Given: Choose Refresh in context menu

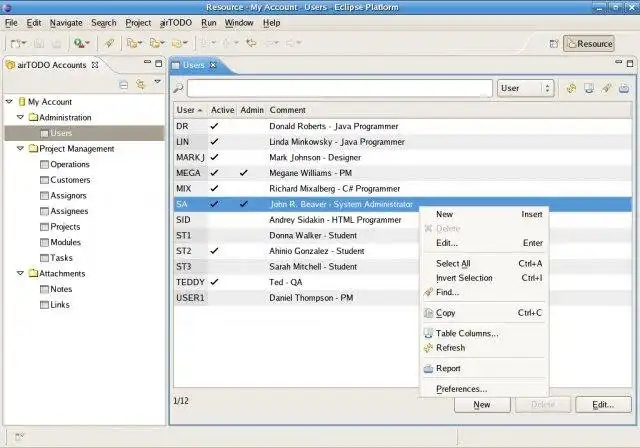Looking at the screenshot, I should point(484,348).
